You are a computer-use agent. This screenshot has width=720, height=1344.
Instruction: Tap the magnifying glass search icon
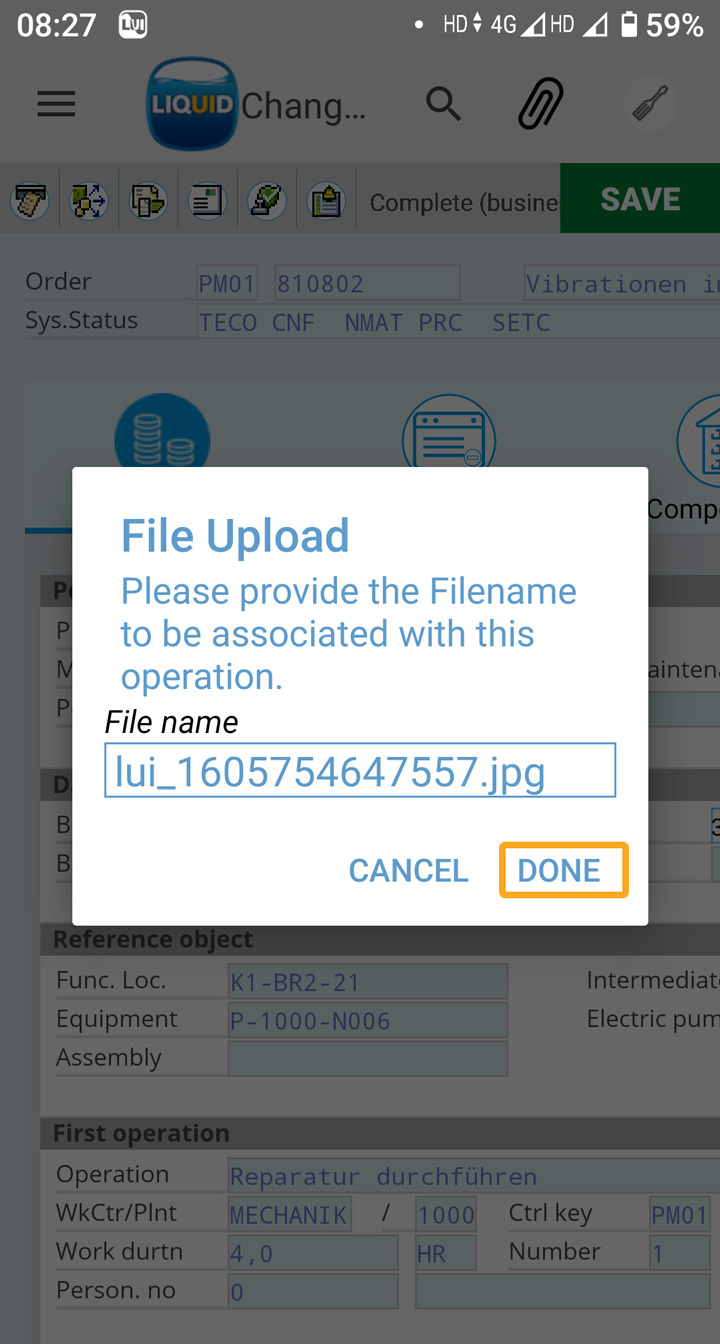coord(443,103)
